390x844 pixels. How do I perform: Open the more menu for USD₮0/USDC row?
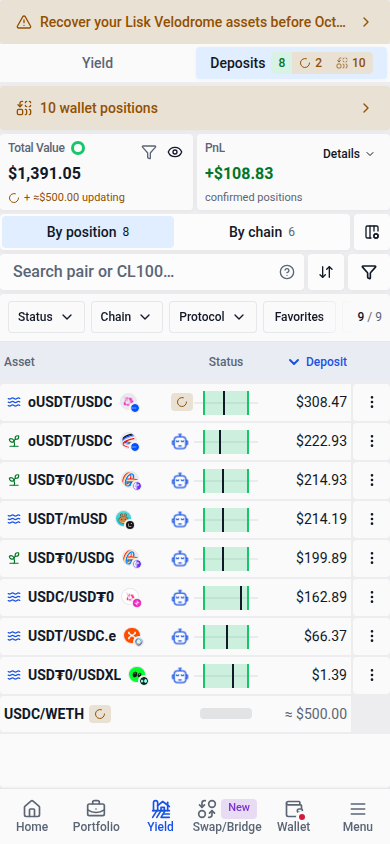click(372, 480)
